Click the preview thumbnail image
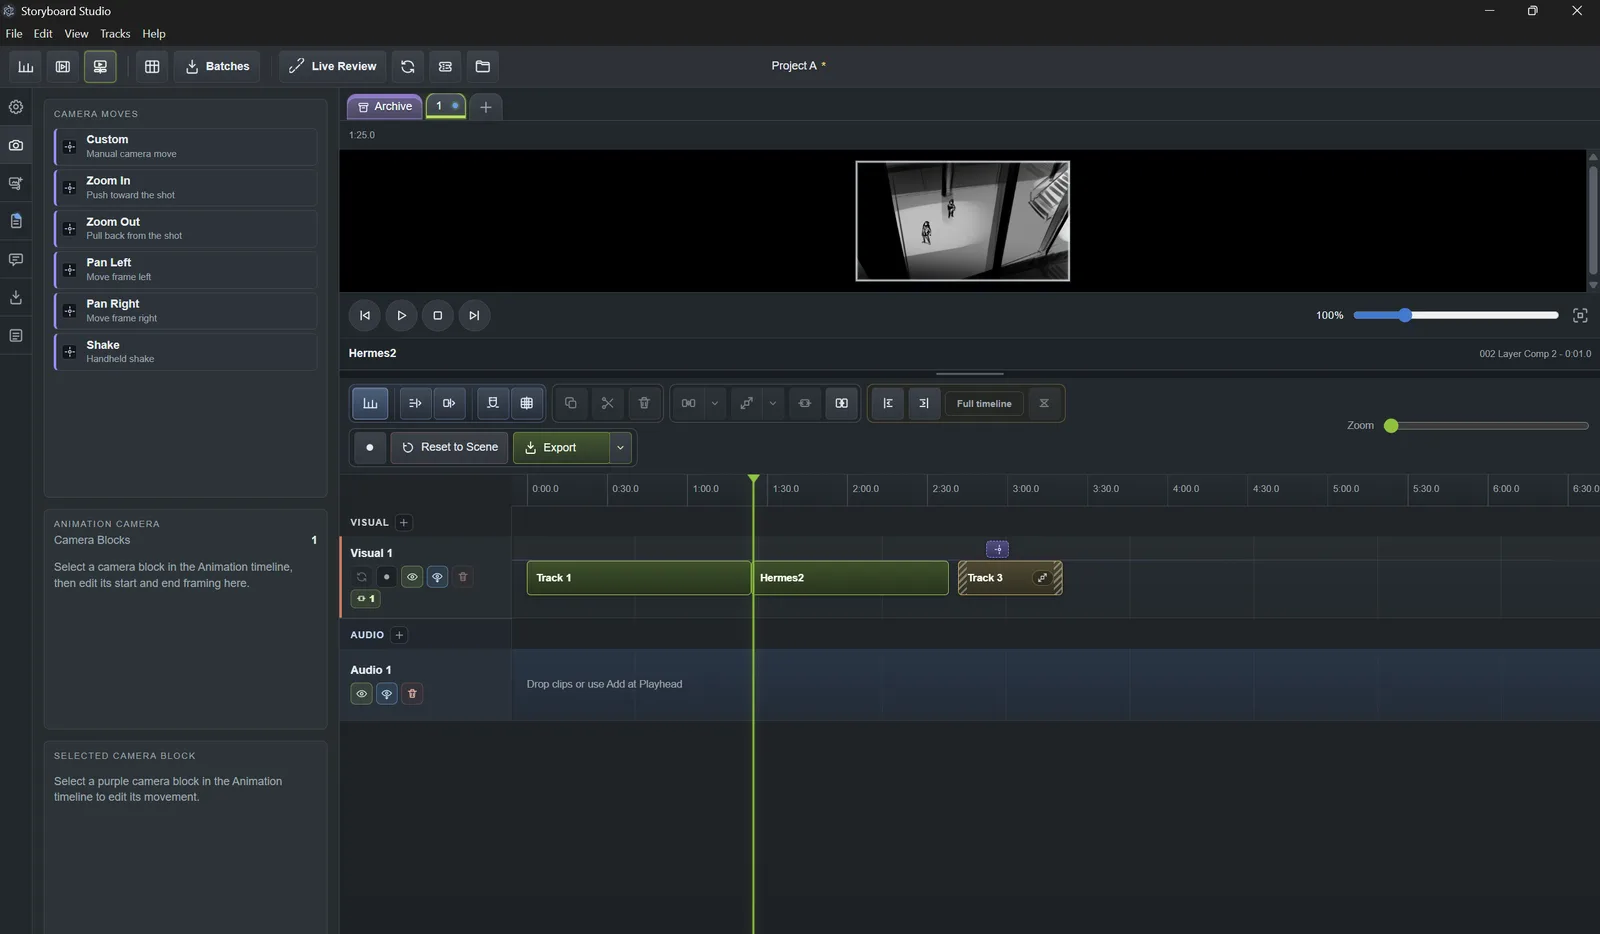 pos(962,221)
